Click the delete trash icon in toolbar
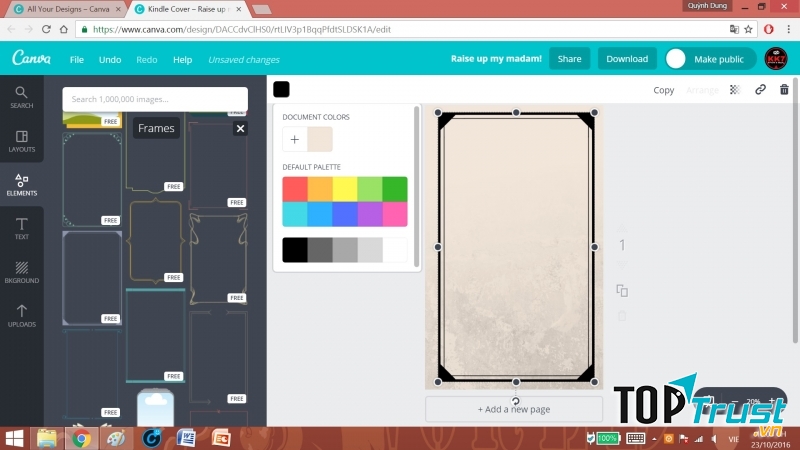 click(784, 89)
